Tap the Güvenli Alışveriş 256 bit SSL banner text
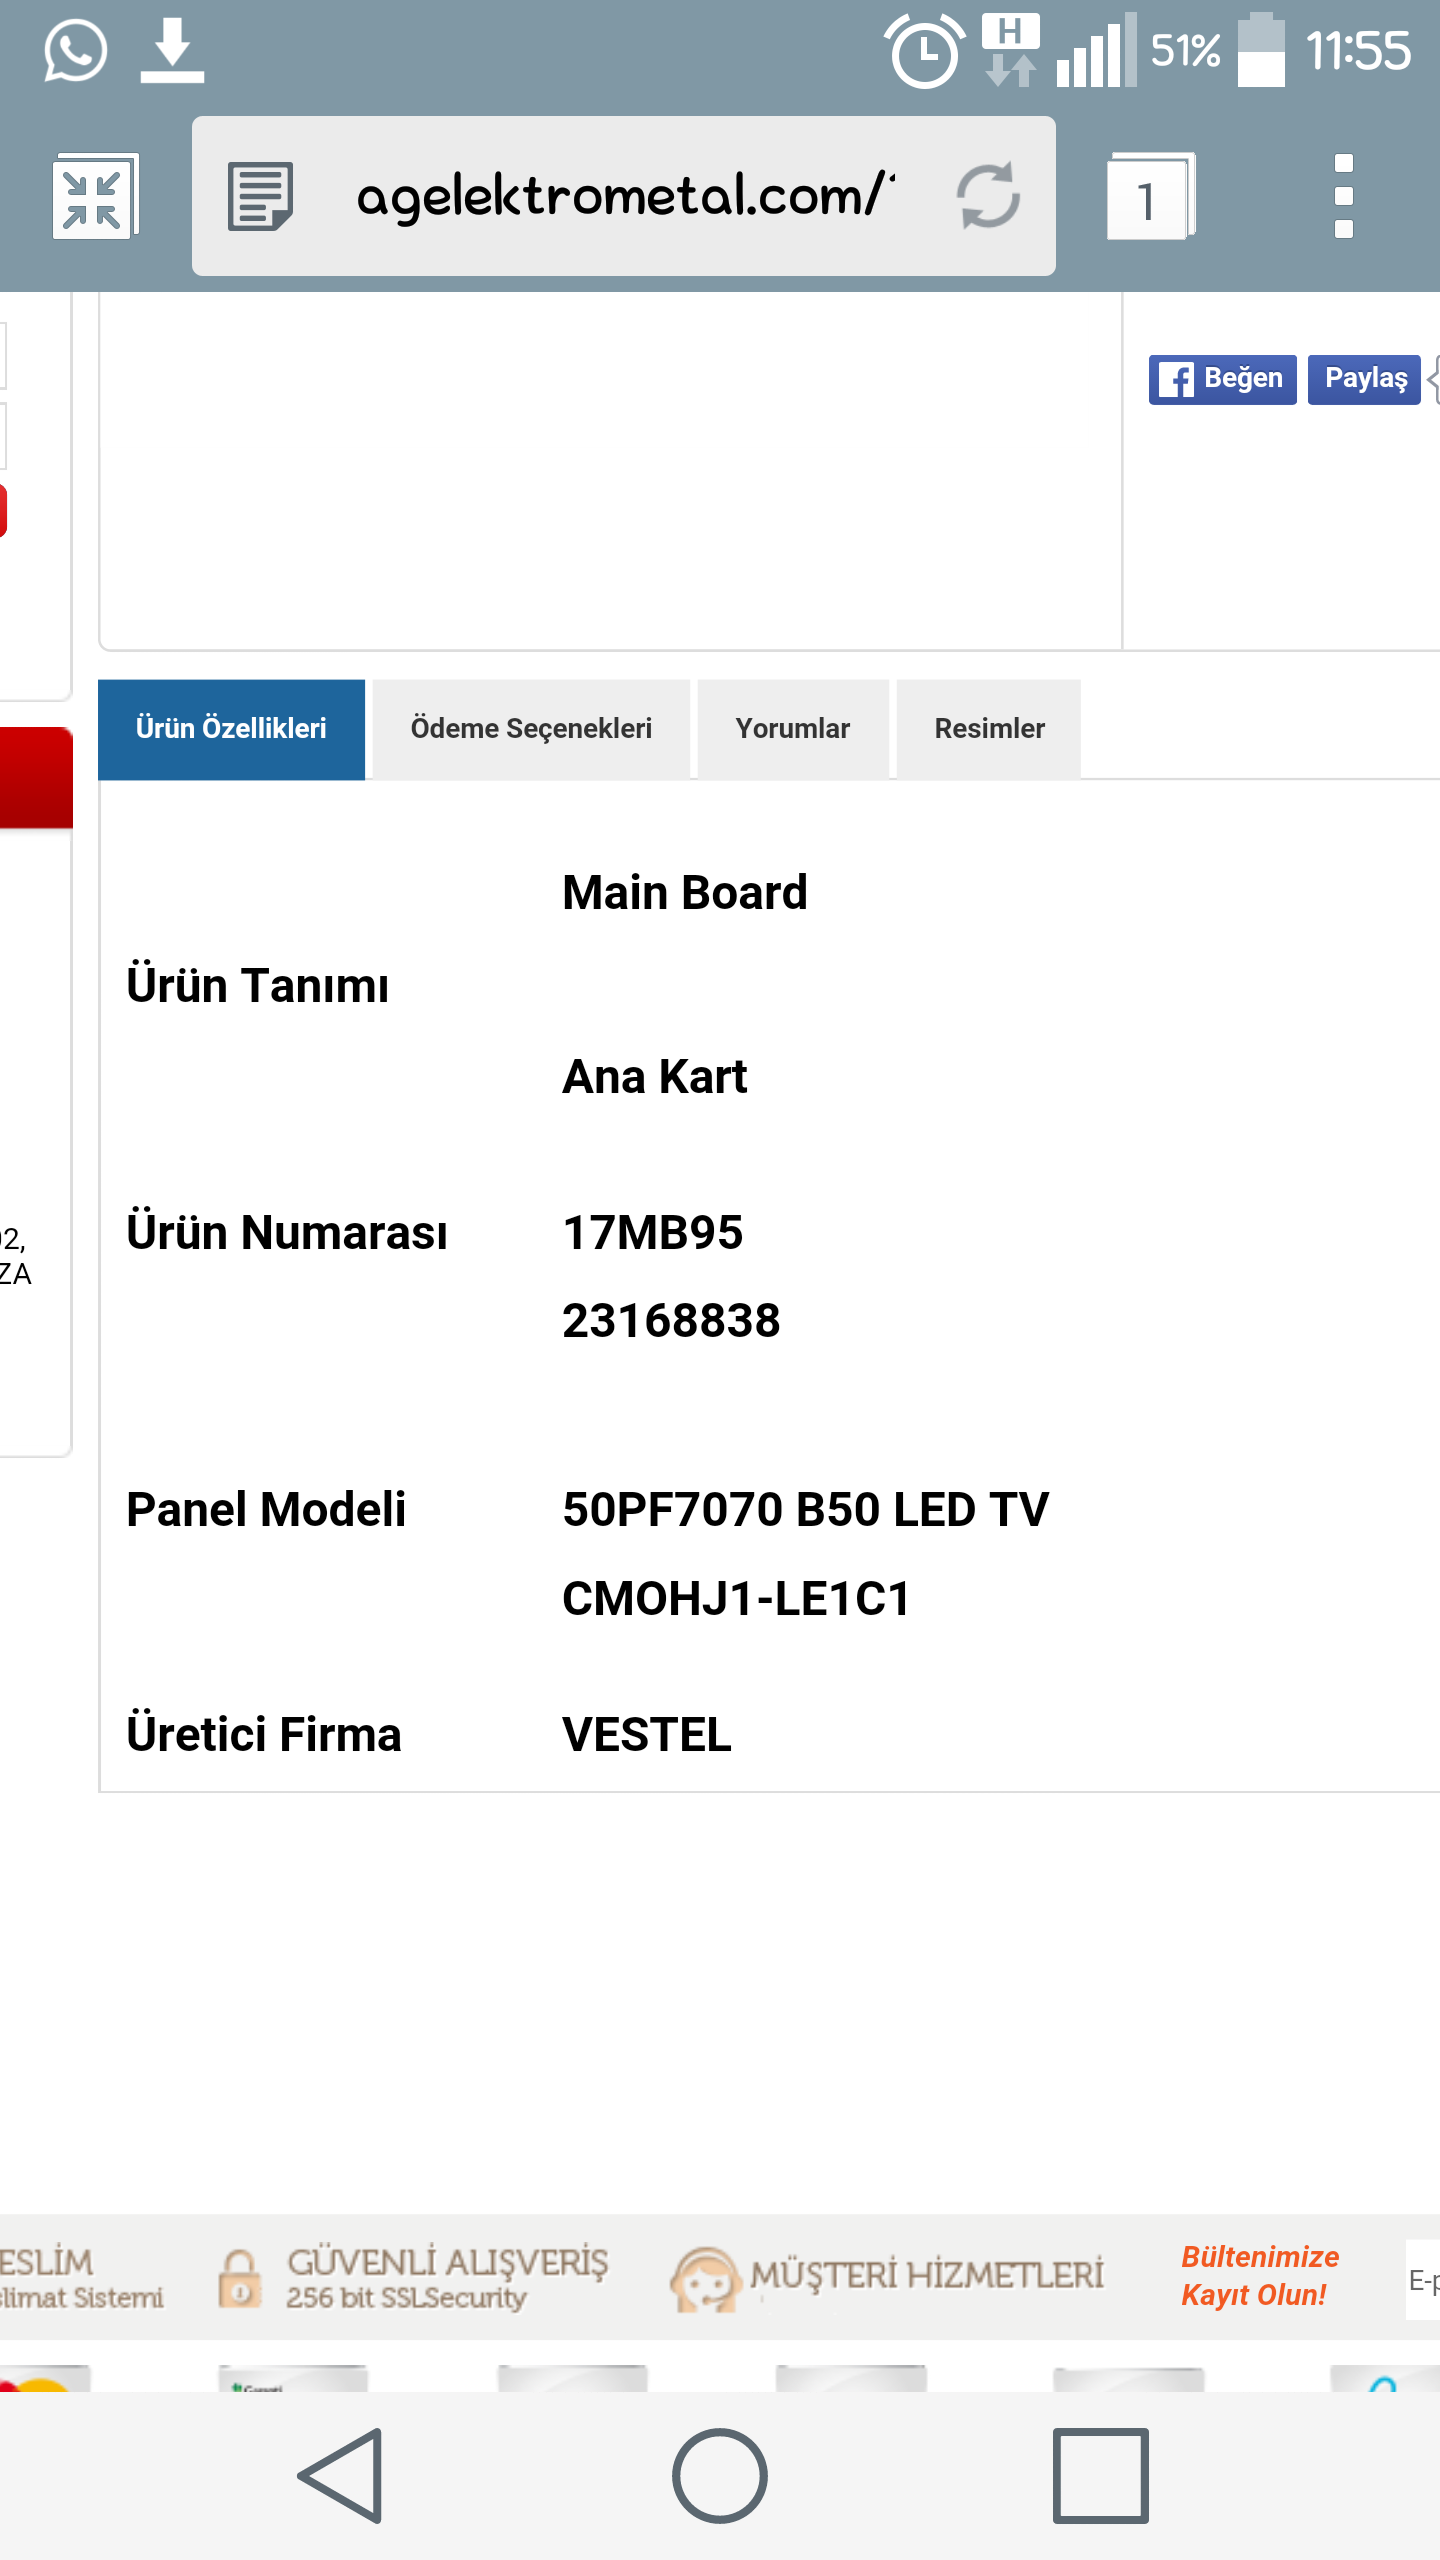The width and height of the screenshot is (1440, 2560). coord(447,2279)
